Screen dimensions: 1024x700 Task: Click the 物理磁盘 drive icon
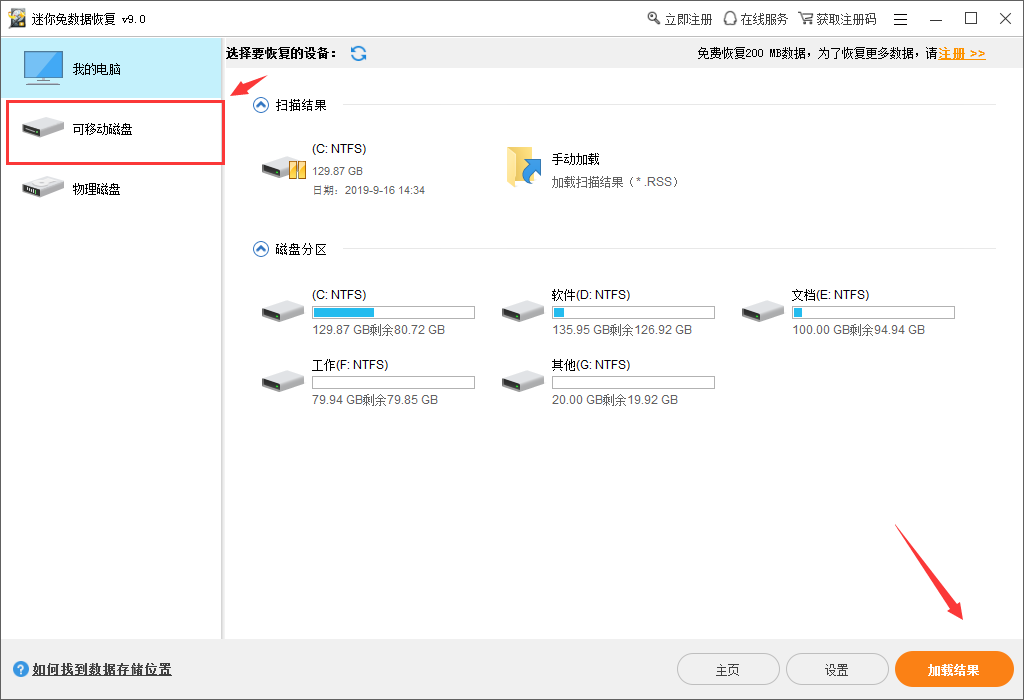point(42,187)
